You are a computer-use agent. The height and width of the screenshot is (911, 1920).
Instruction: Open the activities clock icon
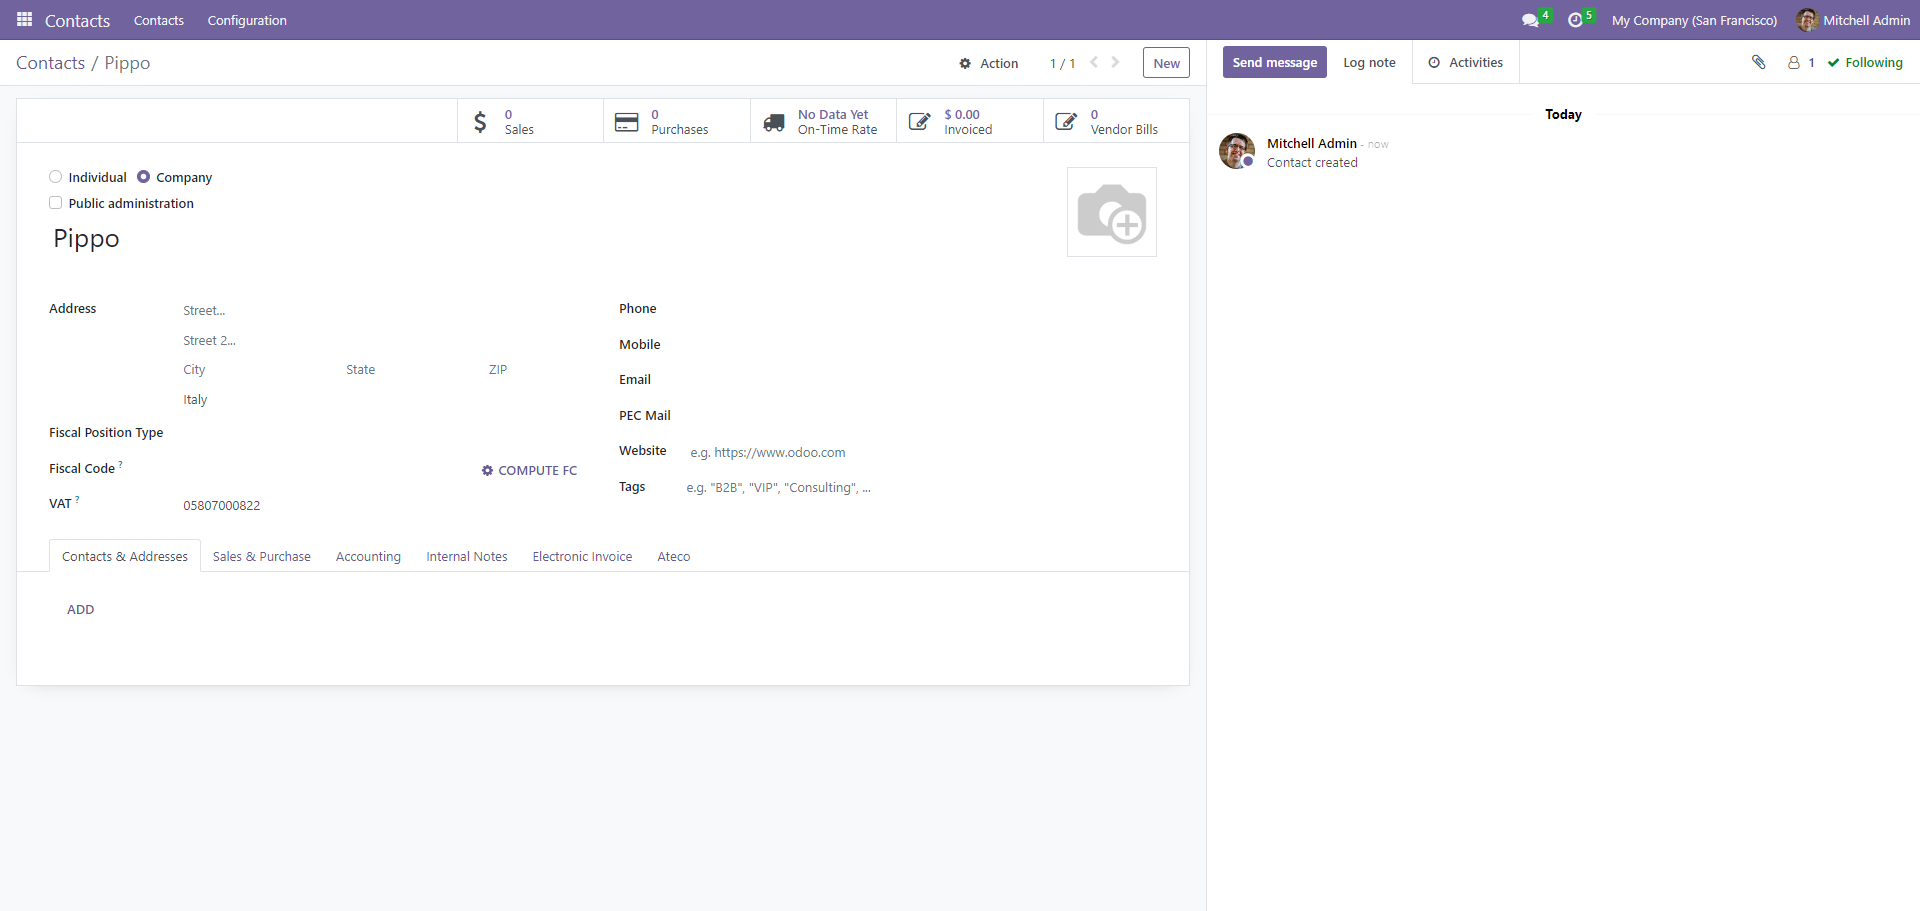(1577, 20)
